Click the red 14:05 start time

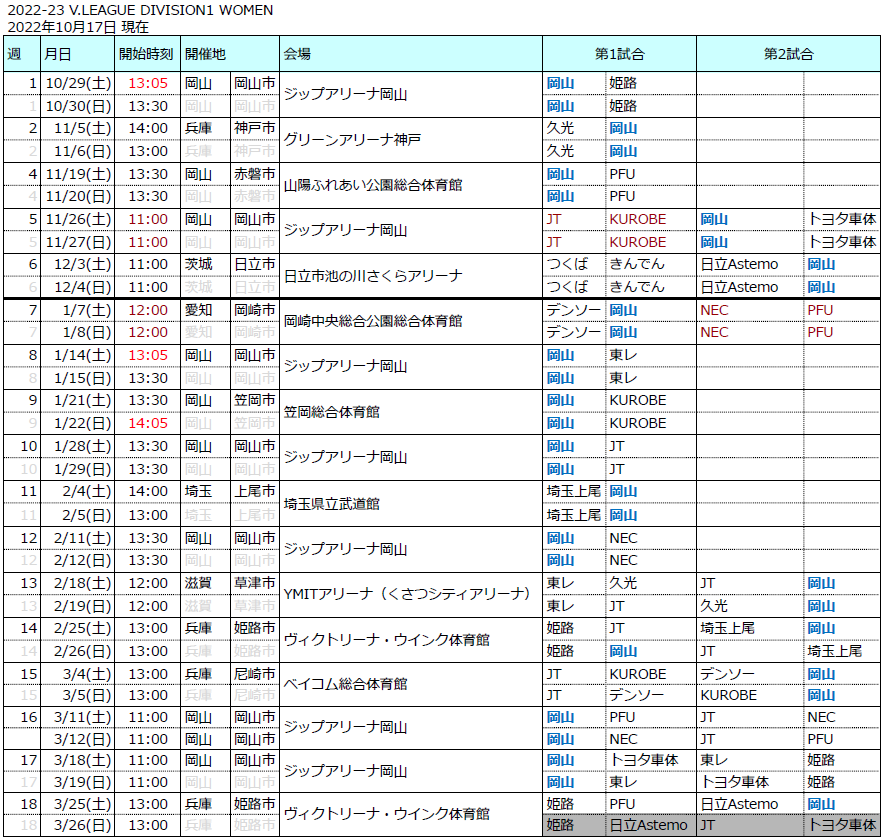pos(148,423)
